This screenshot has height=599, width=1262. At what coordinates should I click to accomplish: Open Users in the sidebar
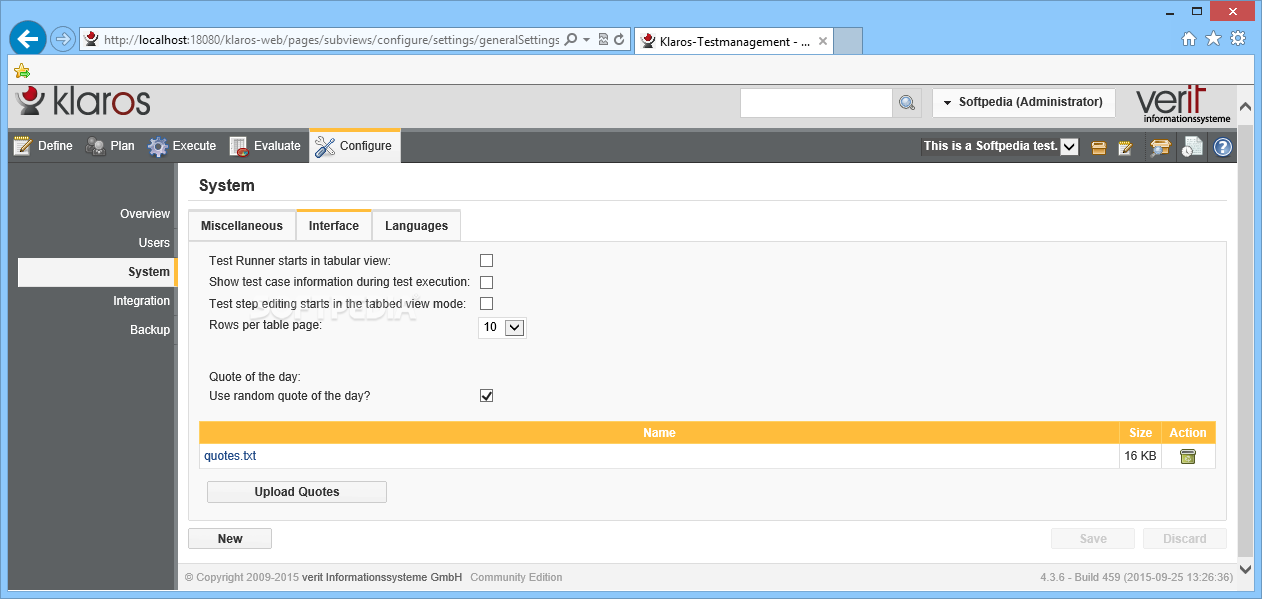154,243
